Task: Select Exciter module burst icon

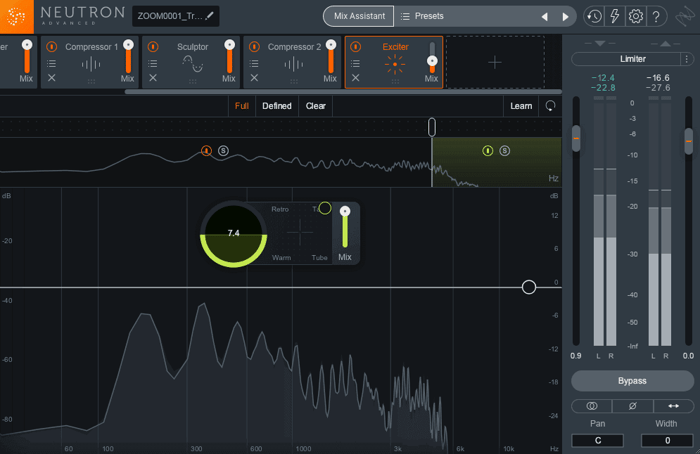Action: click(395, 64)
